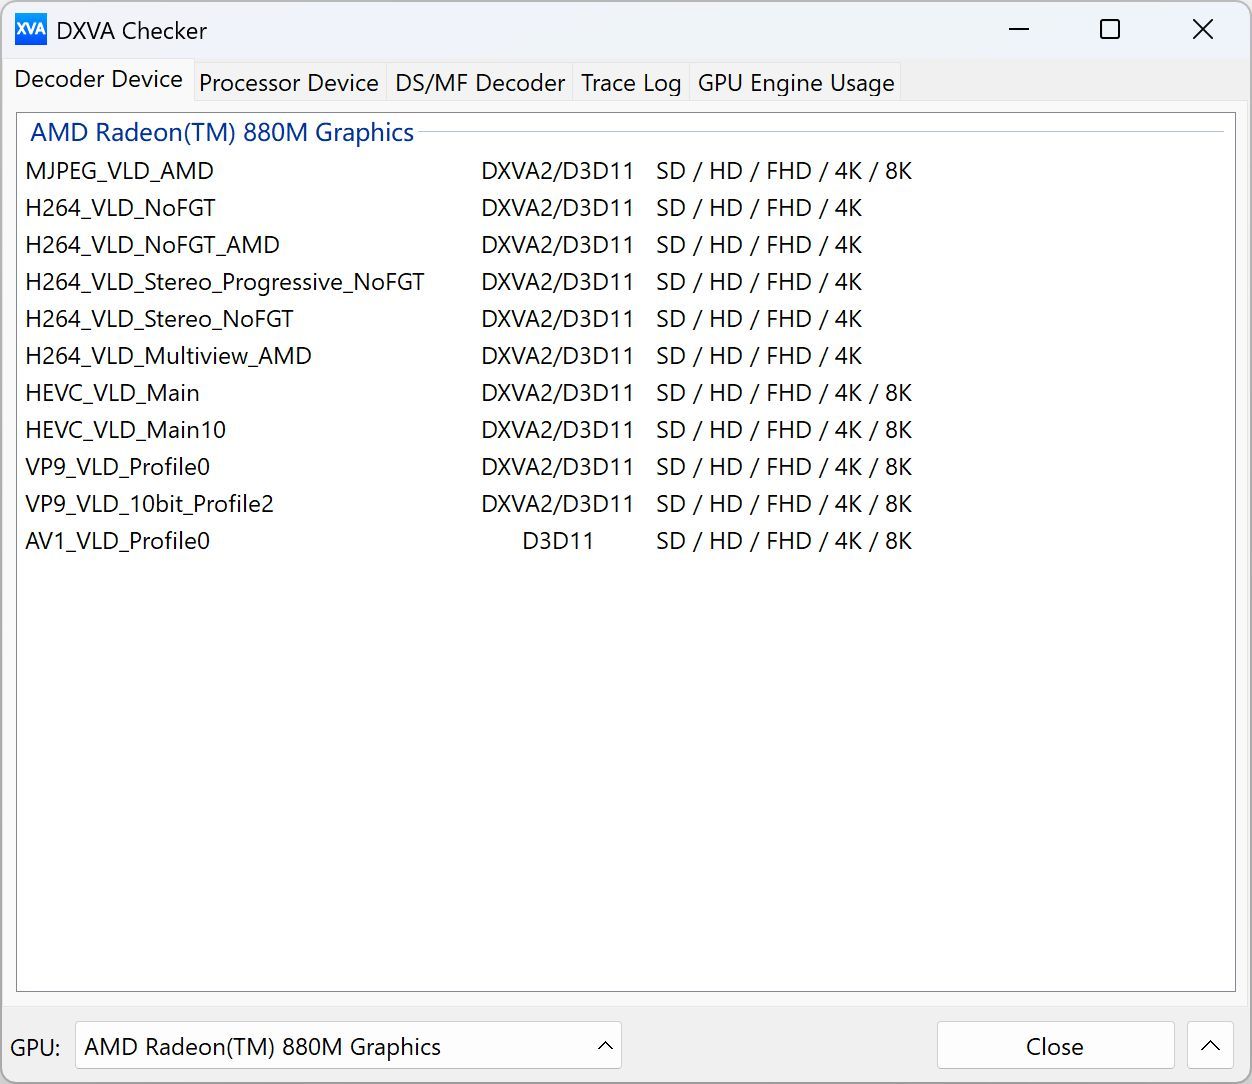Viewport: 1252px width, 1084px height.
Task: Click the DXVA2/D3D11 value in the HEVC_VLD_Main row
Action: pos(558,393)
